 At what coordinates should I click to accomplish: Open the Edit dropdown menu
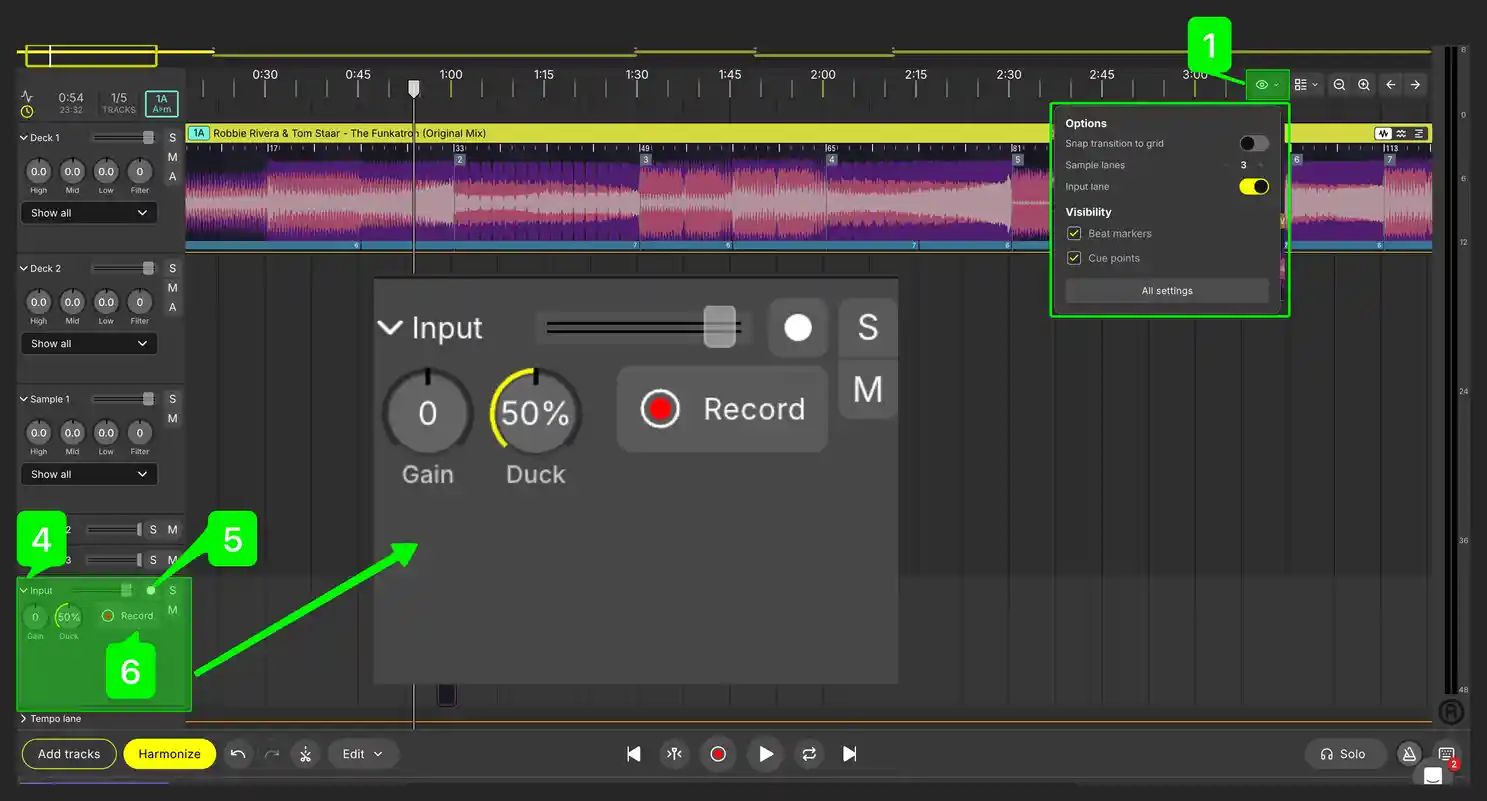coord(363,754)
